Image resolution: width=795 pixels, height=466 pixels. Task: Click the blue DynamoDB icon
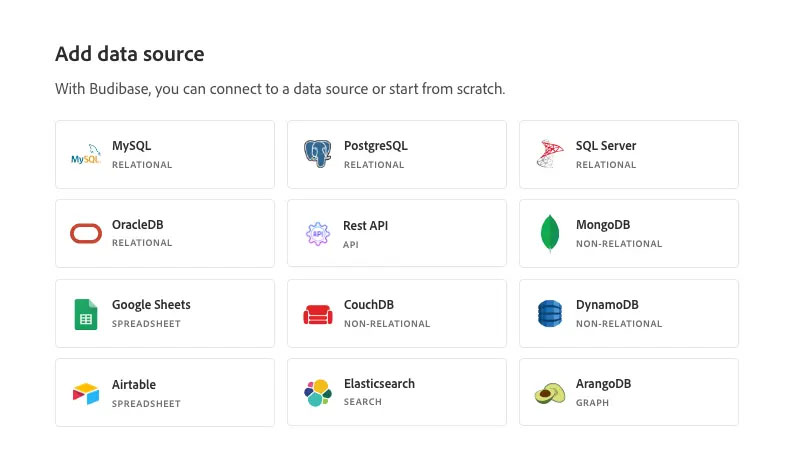click(x=550, y=313)
